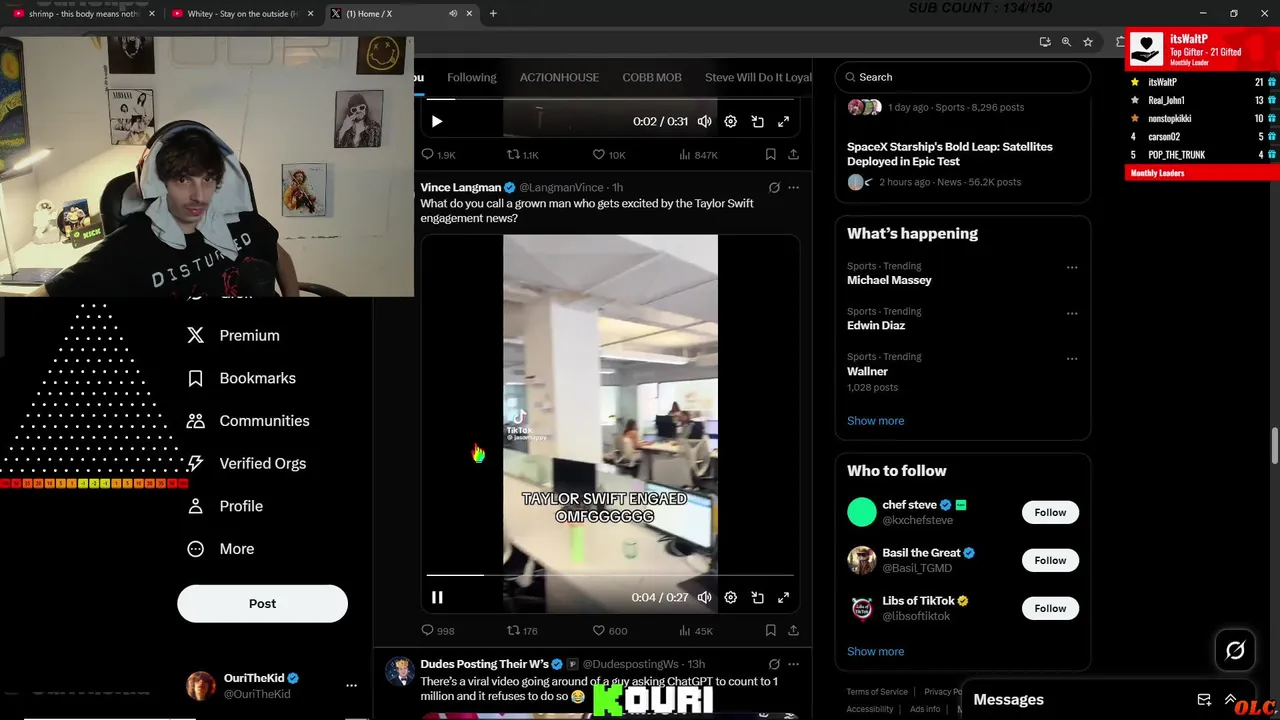The image size is (1280, 720).
Task: Follow chef steve
Action: (x=1050, y=512)
